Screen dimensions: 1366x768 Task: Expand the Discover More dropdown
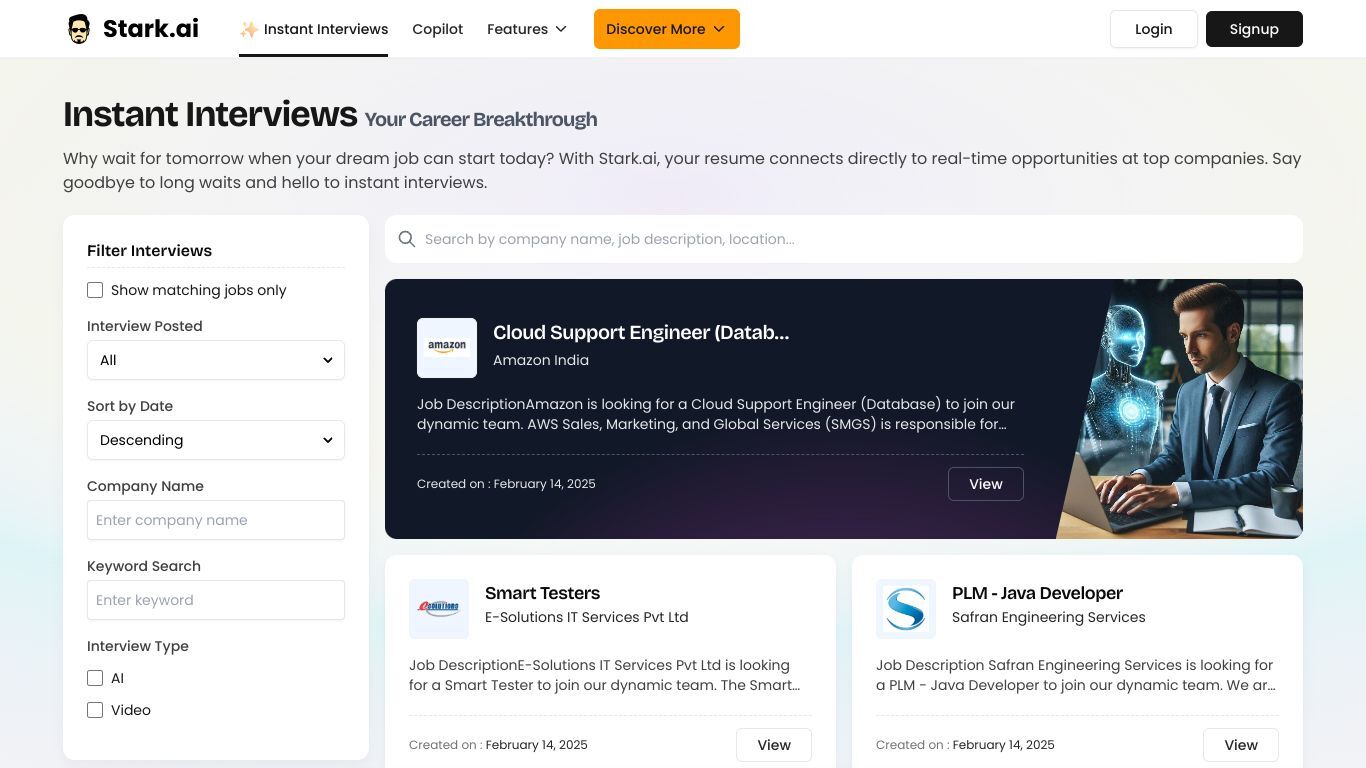[667, 29]
